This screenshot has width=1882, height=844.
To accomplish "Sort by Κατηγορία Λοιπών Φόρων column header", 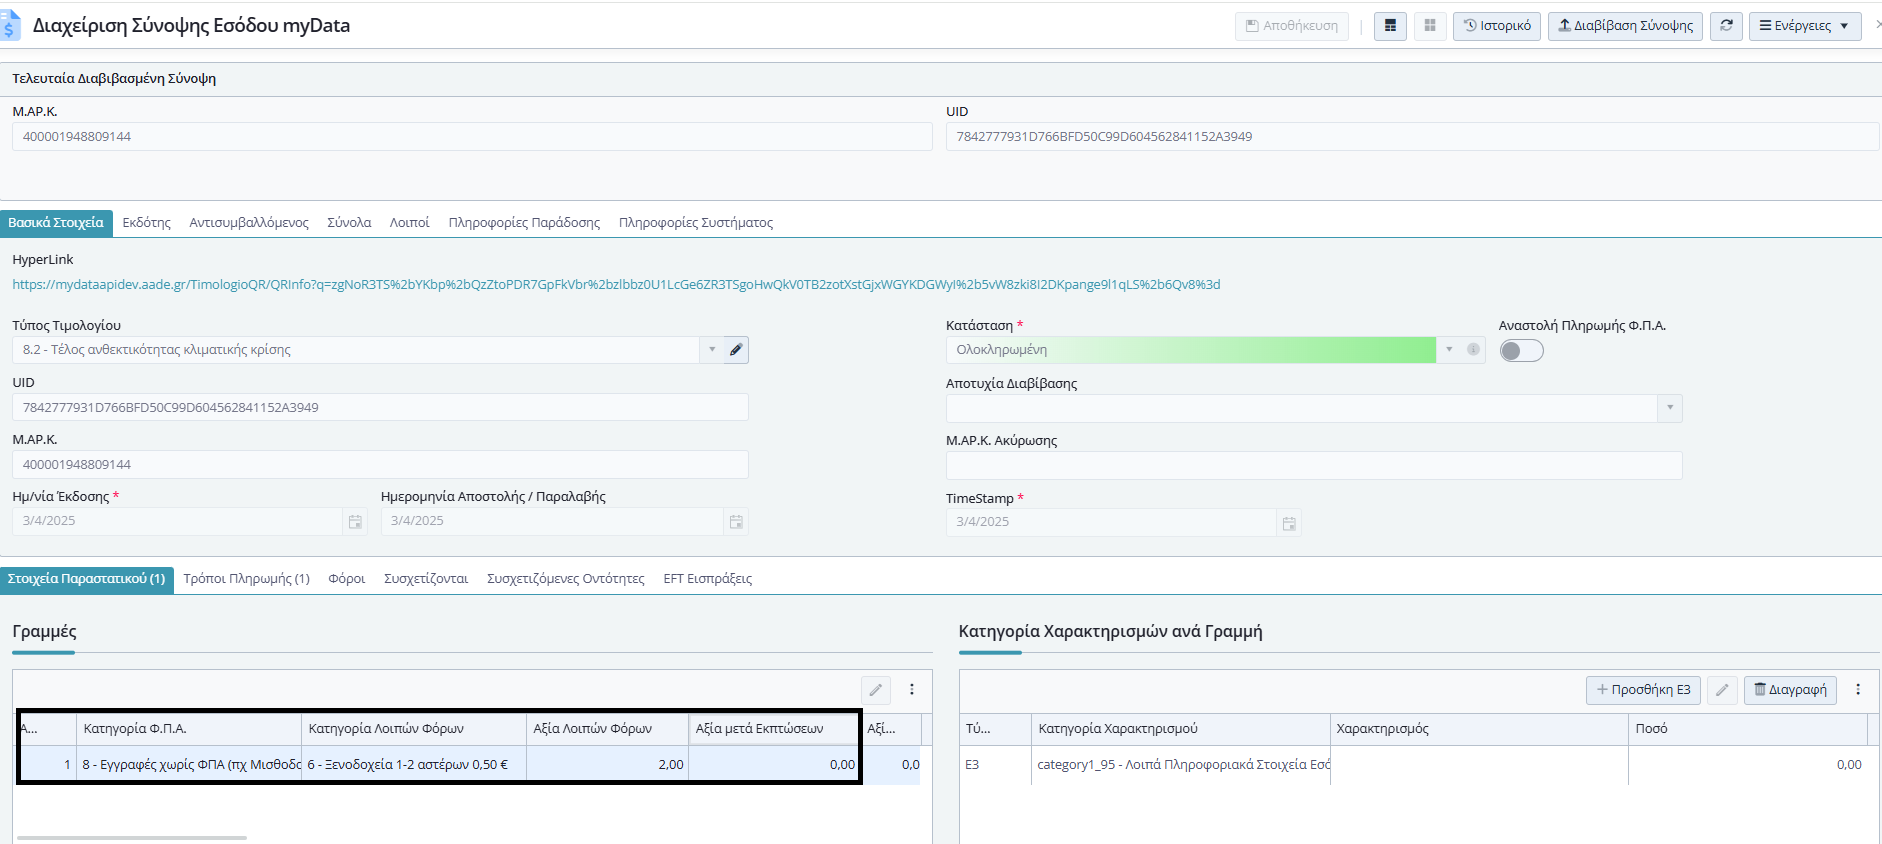I will 414,729.
